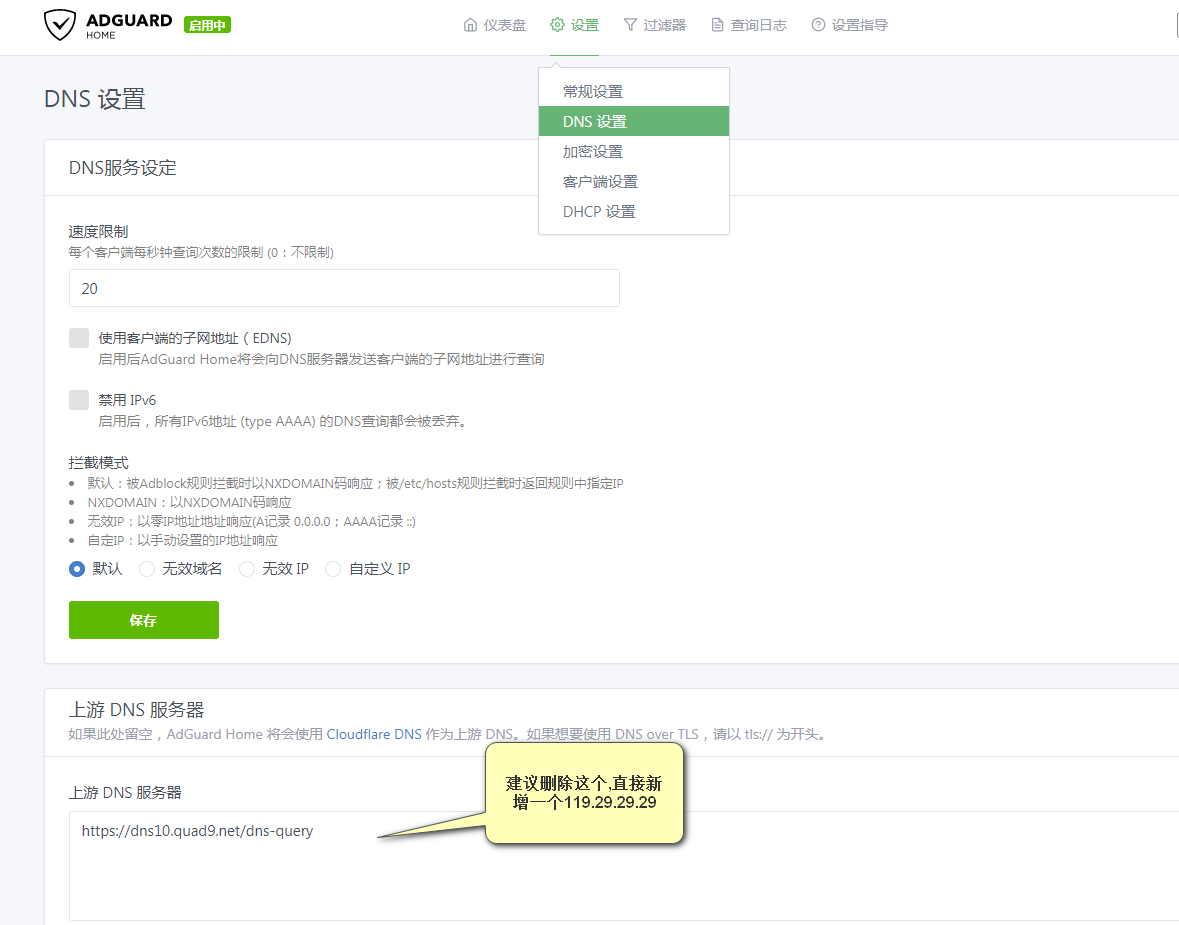This screenshot has height=925, width=1179.
Task: Open the 查询日志 document icon
Action: (717, 25)
